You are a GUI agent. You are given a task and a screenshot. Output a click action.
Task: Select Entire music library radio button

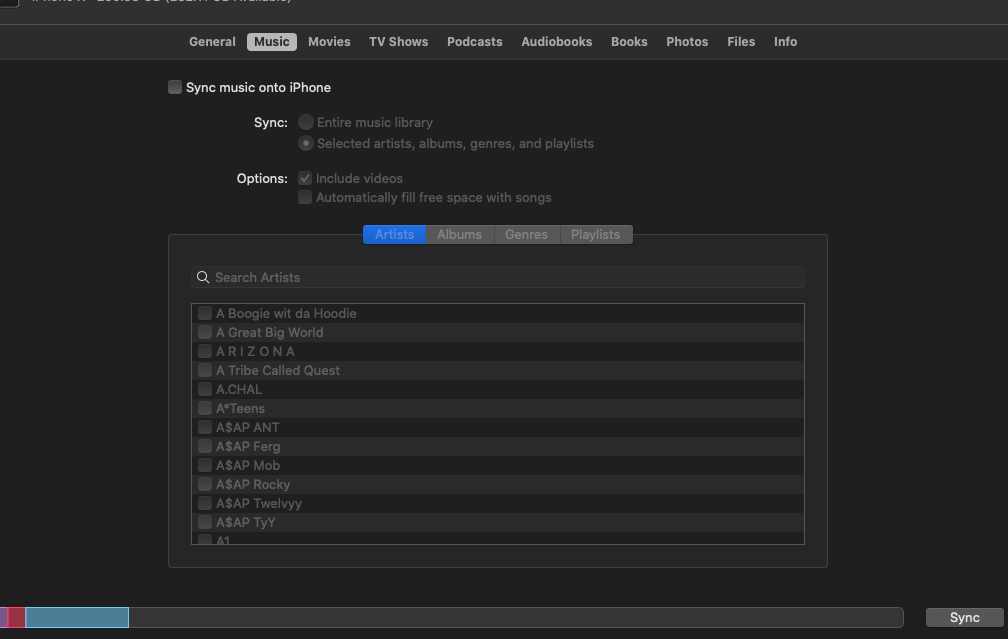pyautogui.click(x=306, y=122)
